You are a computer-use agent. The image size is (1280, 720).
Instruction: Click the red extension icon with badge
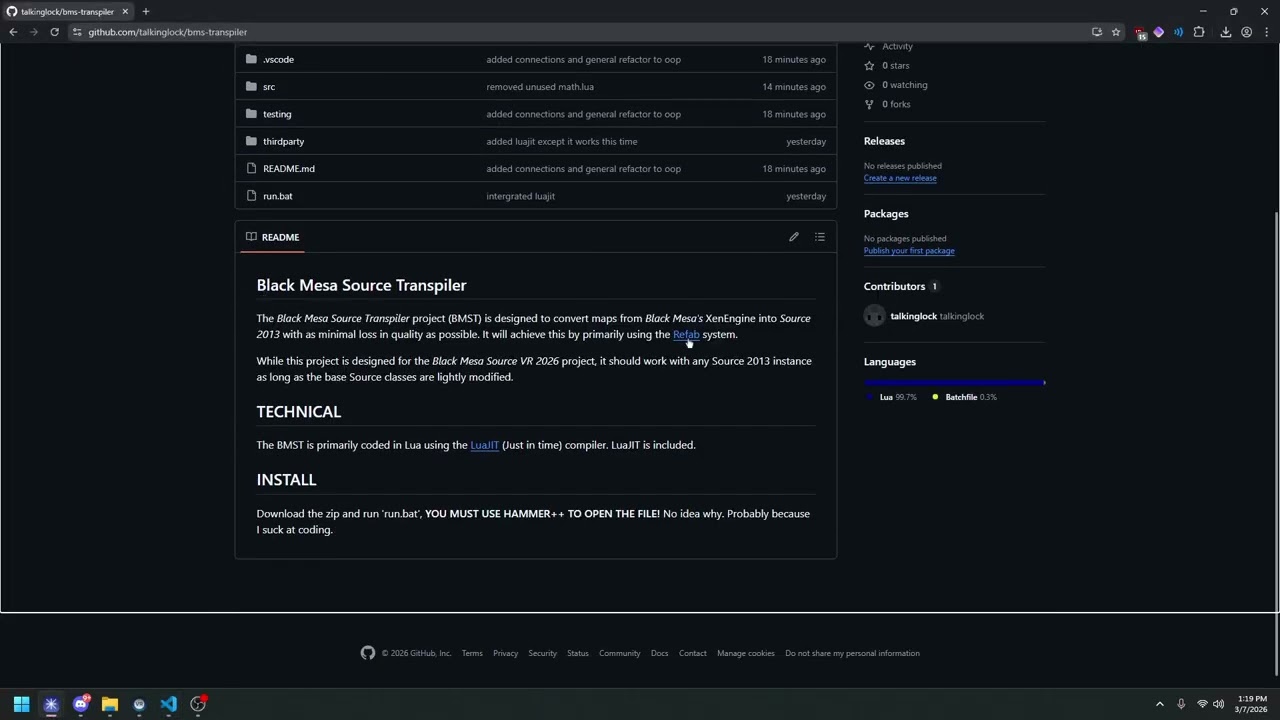coord(1141,32)
